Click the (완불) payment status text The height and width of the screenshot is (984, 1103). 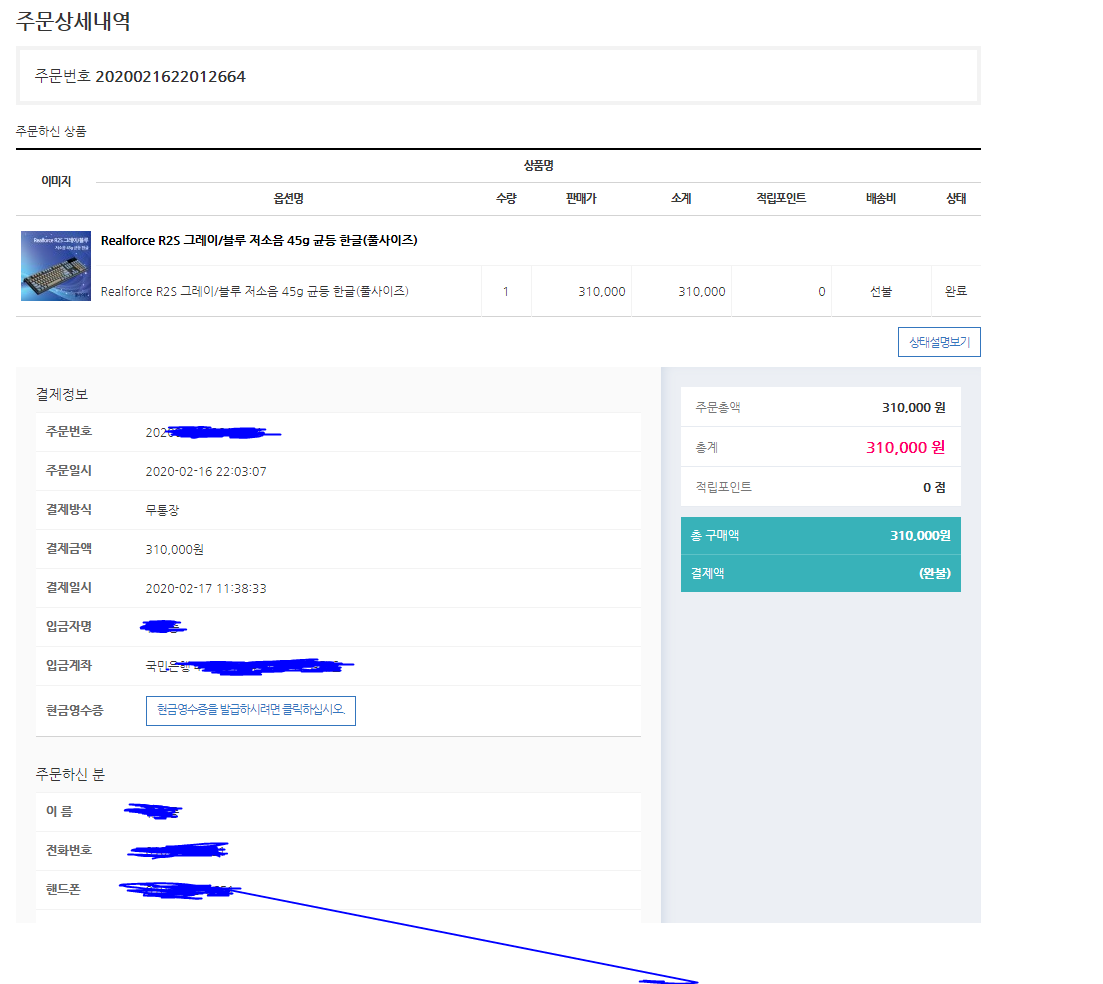pyautogui.click(x=935, y=574)
